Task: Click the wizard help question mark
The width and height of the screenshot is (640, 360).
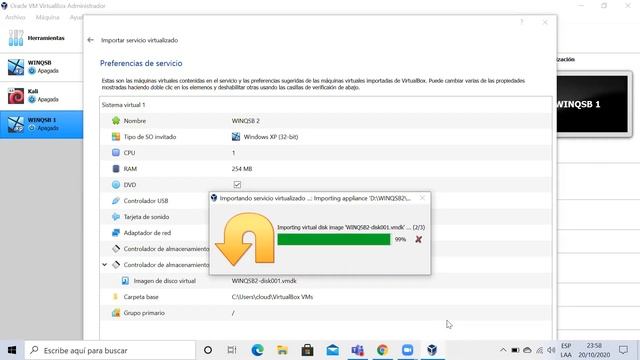Action: tap(522, 22)
